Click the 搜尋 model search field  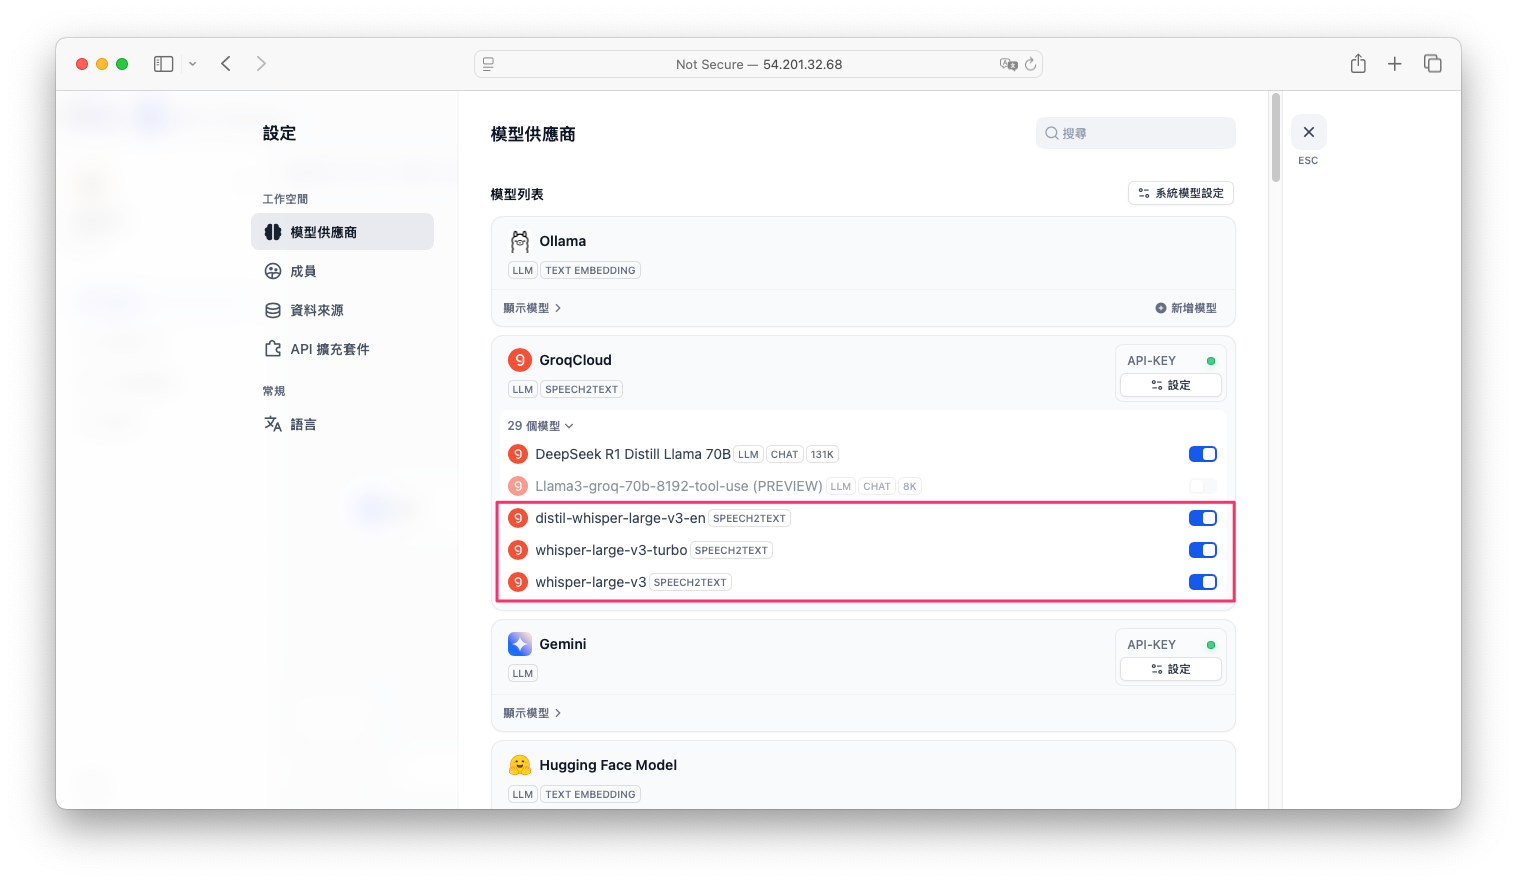1140,133
